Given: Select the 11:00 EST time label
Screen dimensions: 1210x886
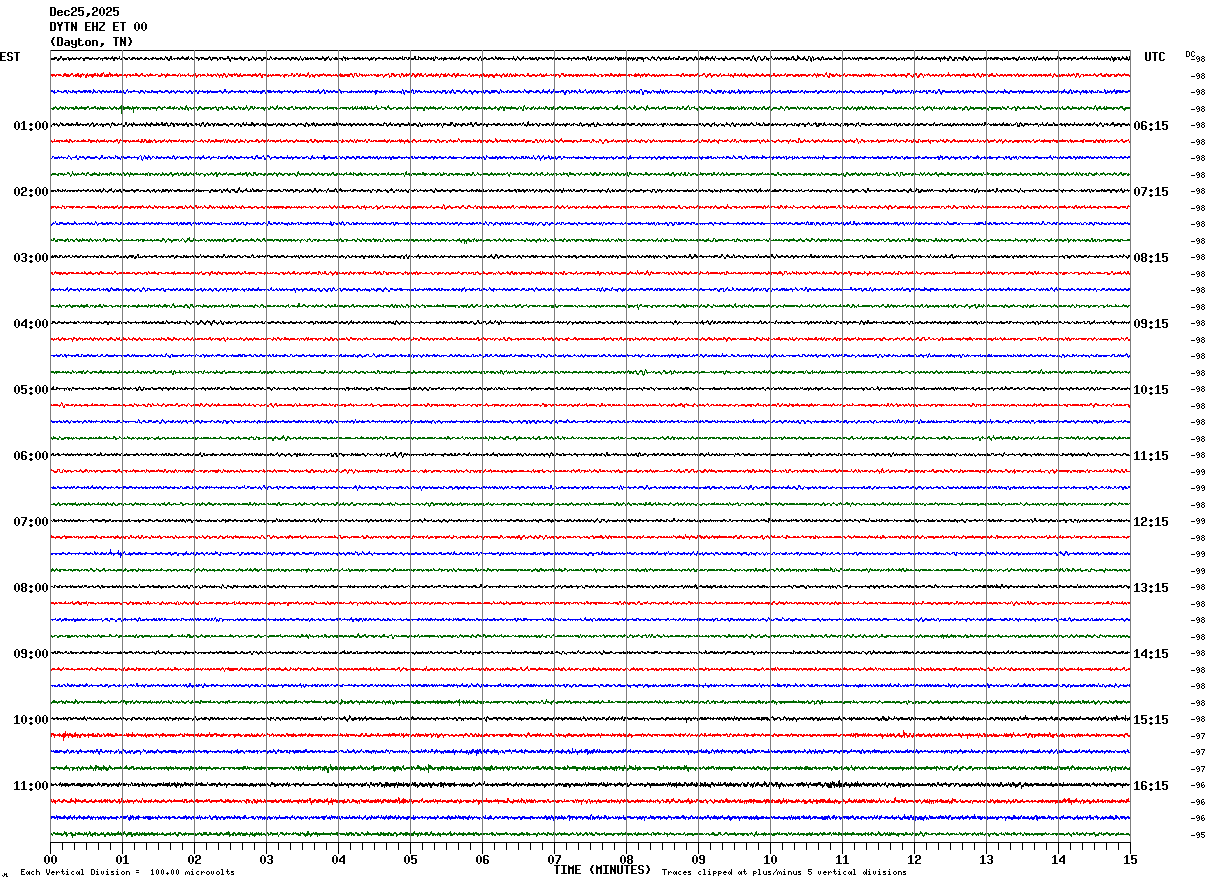Looking at the screenshot, I should tap(30, 786).
